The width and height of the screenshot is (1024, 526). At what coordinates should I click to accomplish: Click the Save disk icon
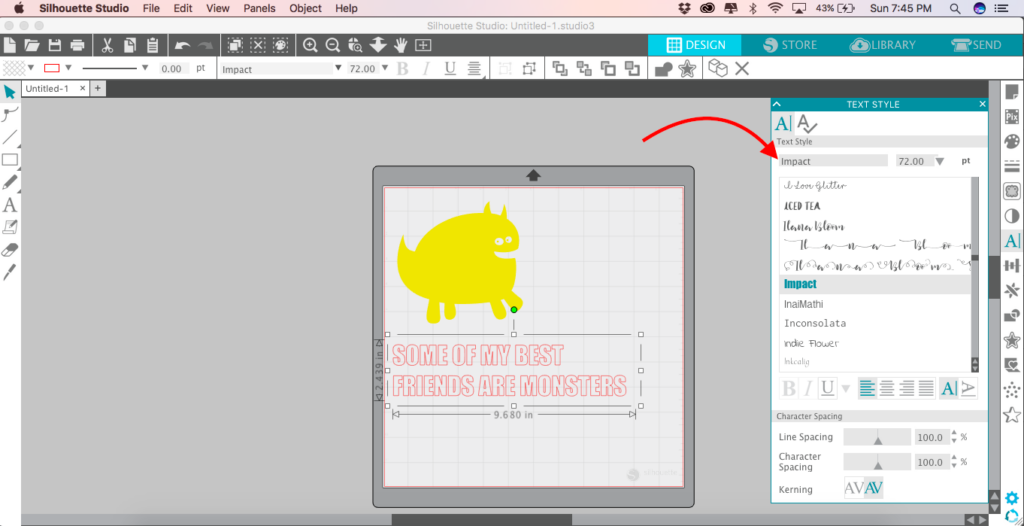(x=55, y=45)
